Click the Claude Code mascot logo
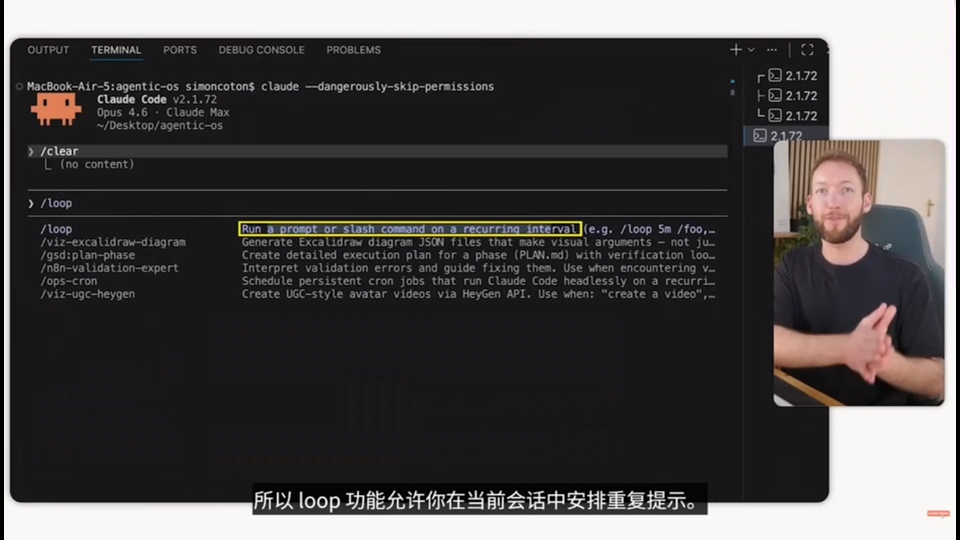 point(56,109)
